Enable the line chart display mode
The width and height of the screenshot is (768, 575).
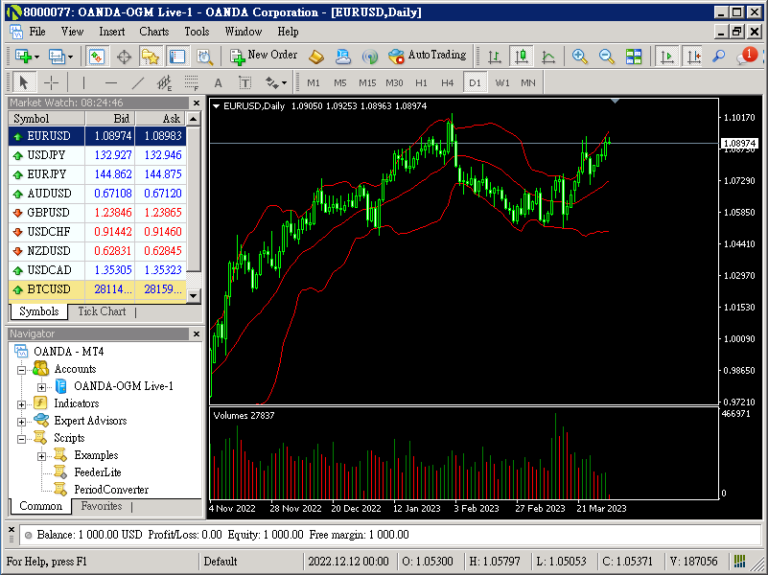(547, 56)
